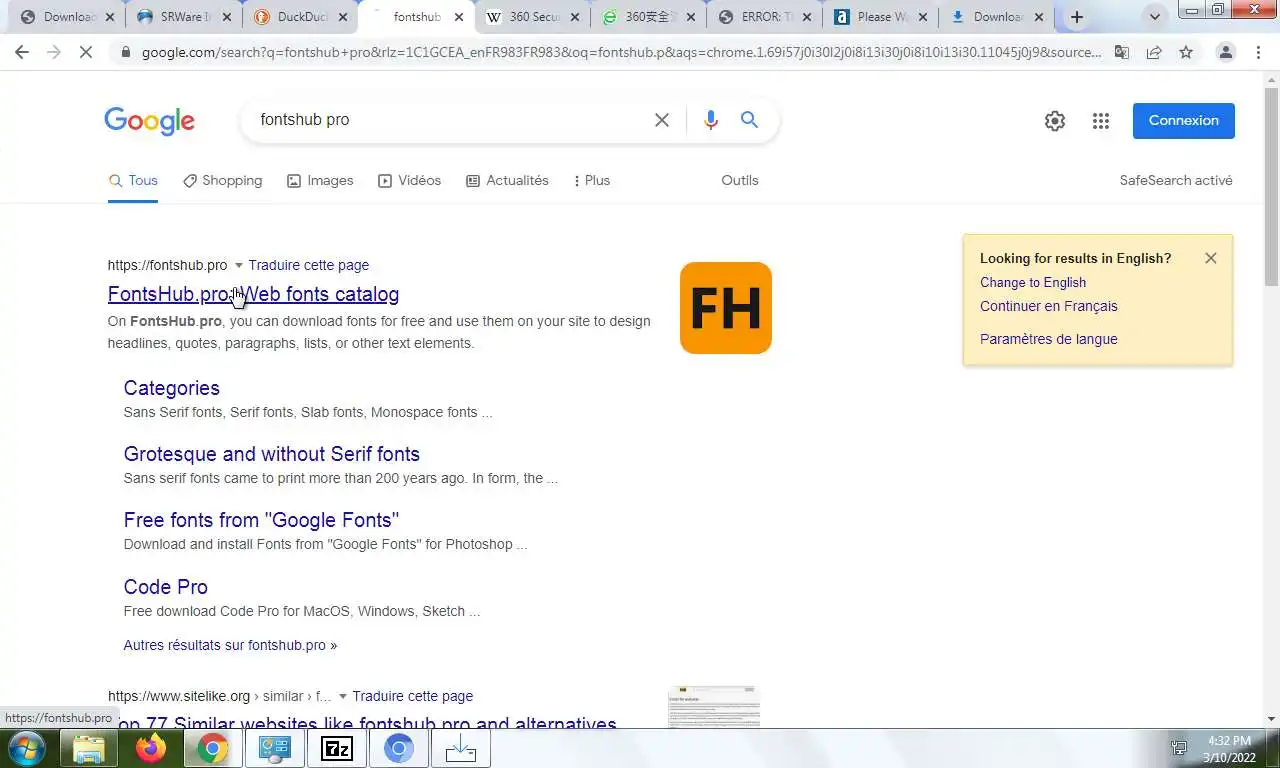Open a new browser tab with the plus

pyautogui.click(x=1077, y=17)
